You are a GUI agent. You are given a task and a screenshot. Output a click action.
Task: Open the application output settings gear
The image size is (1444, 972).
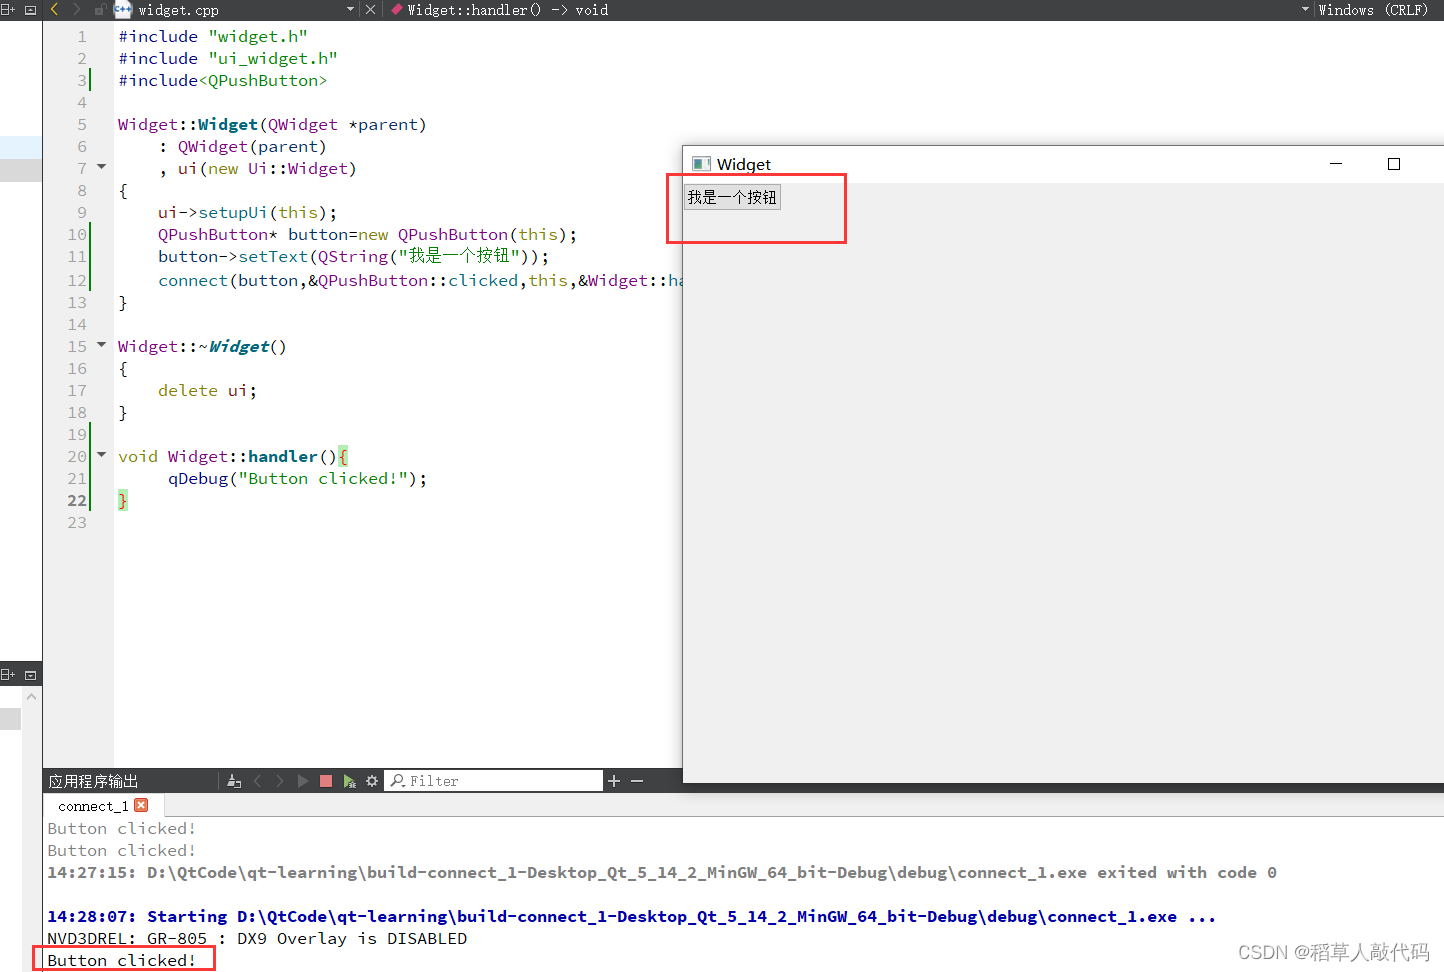click(x=372, y=780)
